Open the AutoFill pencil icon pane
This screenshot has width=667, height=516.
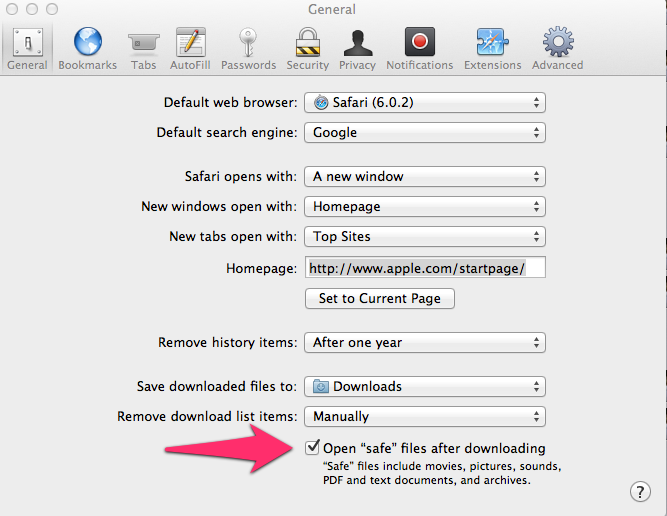pyautogui.click(x=190, y=48)
